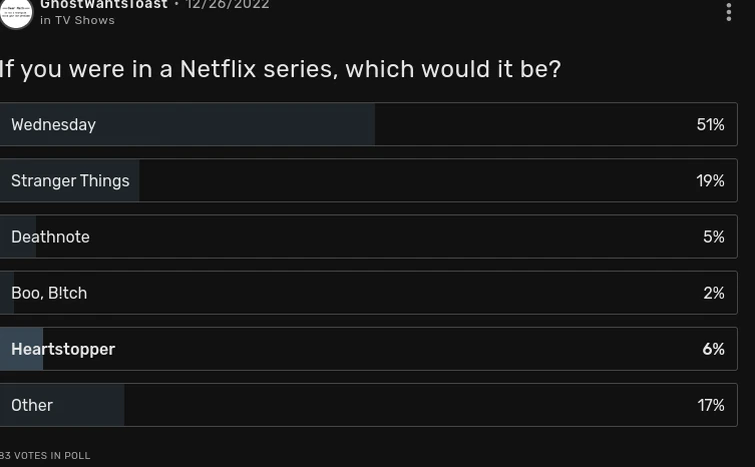Image resolution: width=755 pixels, height=467 pixels.
Task: Click the GhostWantsToast profile avatar
Action: [x=16, y=12]
